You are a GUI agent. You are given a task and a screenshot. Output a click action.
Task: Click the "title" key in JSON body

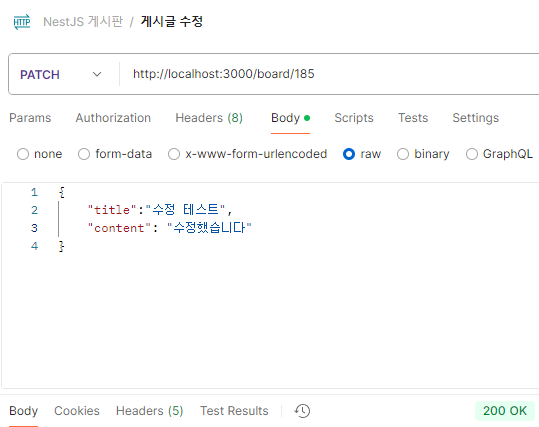[112, 210]
